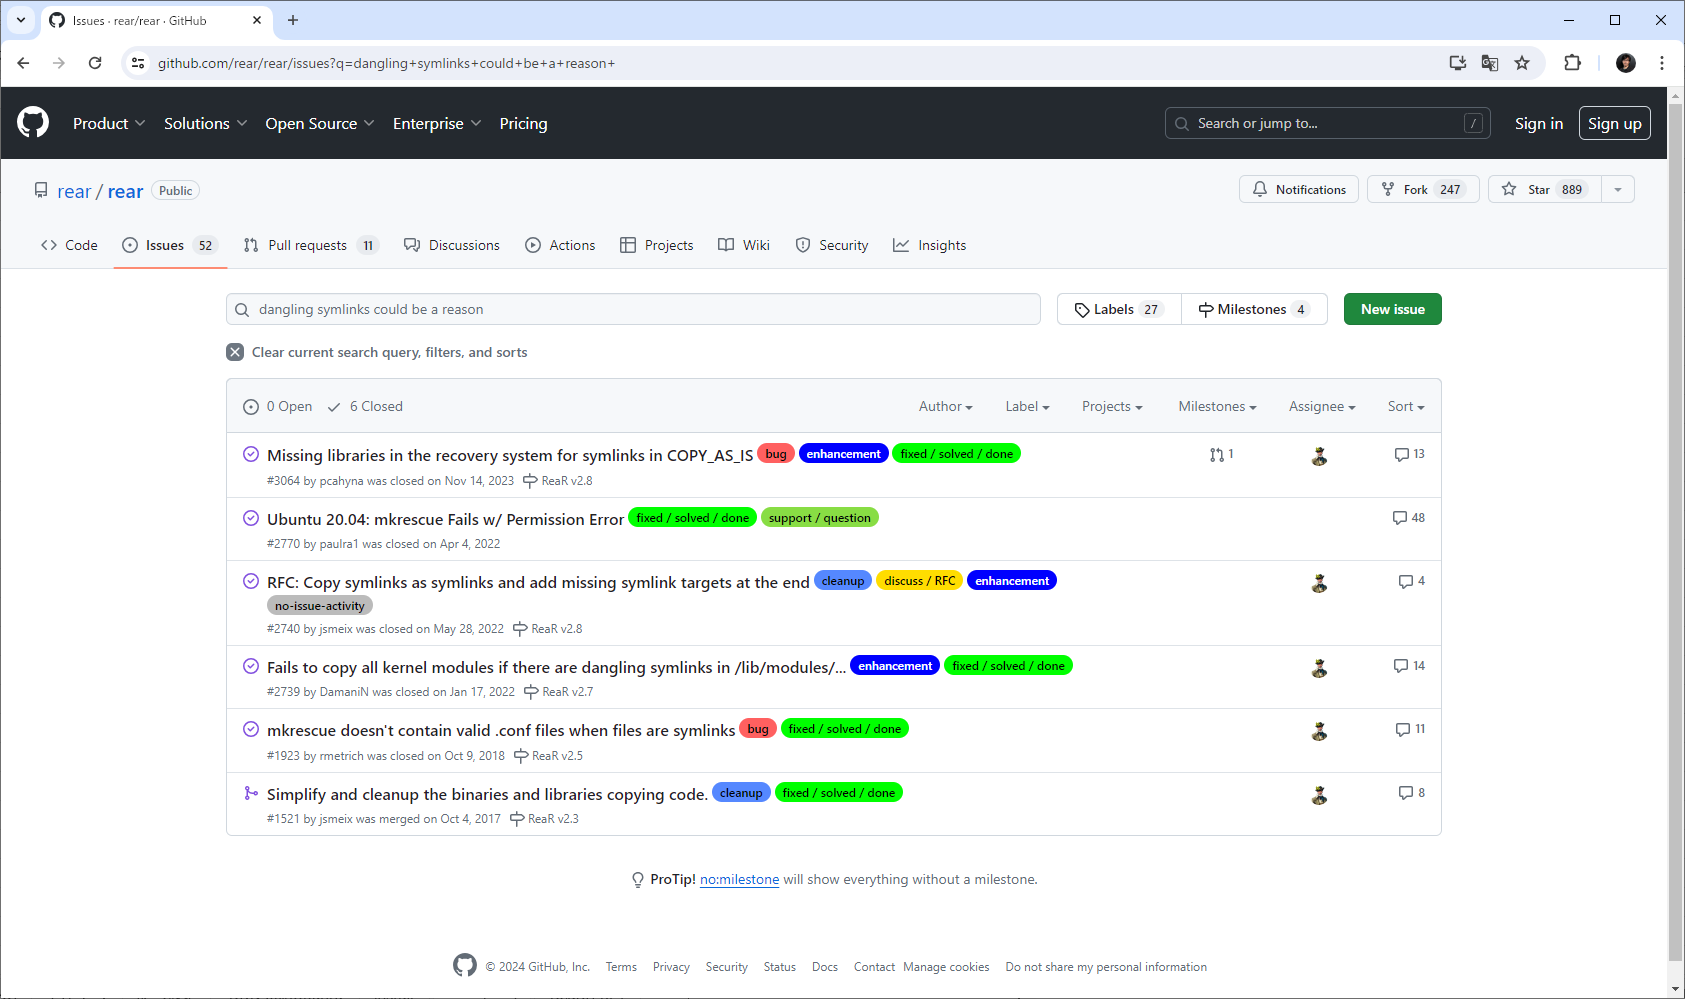Click assignee avatar on the RFC symlinks issue

[1319, 584]
